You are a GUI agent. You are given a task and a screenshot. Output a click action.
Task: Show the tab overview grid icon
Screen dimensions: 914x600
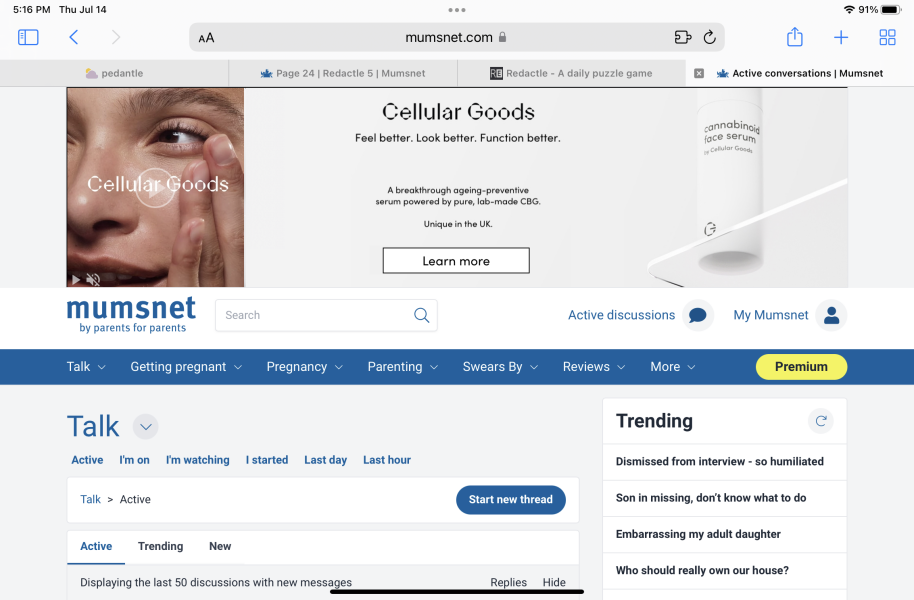coord(887,37)
